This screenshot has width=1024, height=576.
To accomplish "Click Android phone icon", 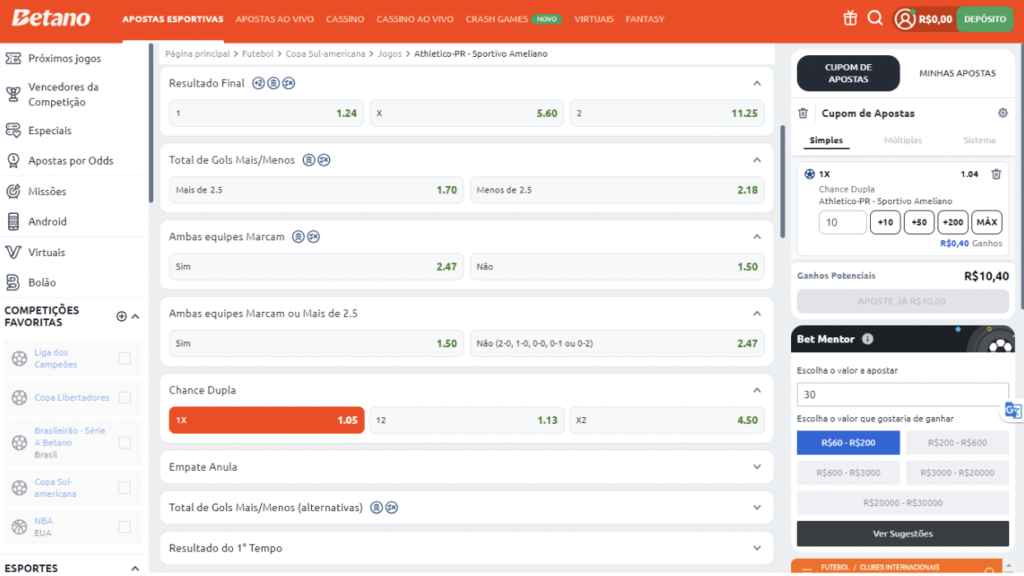I will 13,221.
